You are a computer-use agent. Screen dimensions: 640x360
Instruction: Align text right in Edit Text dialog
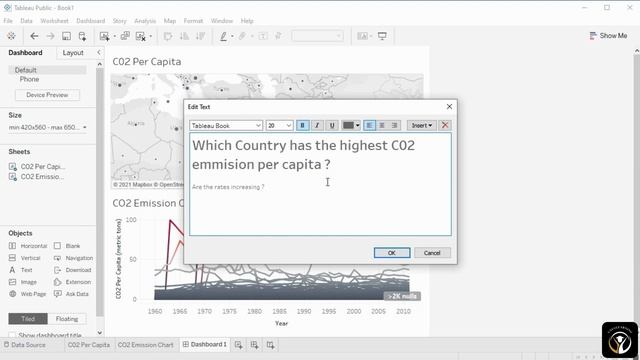click(x=395, y=125)
